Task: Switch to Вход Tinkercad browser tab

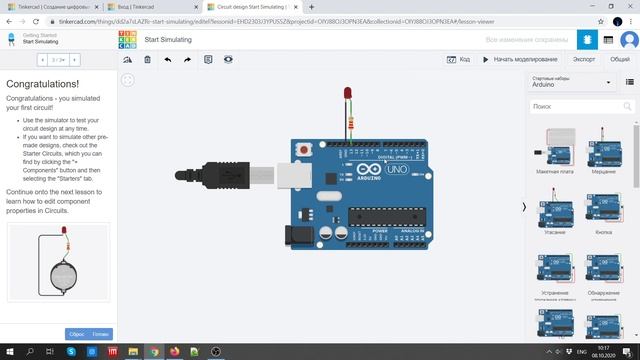Action: coord(152,7)
